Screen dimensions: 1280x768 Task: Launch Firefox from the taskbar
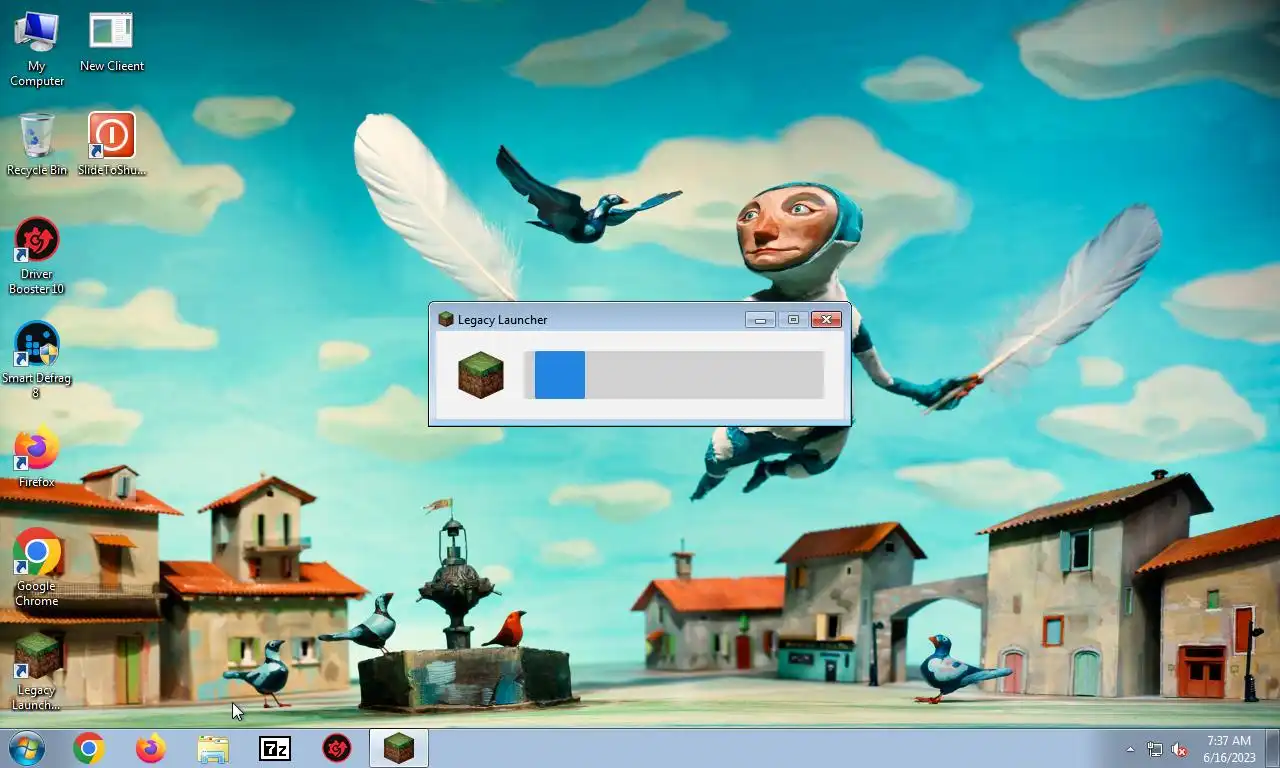(151, 748)
